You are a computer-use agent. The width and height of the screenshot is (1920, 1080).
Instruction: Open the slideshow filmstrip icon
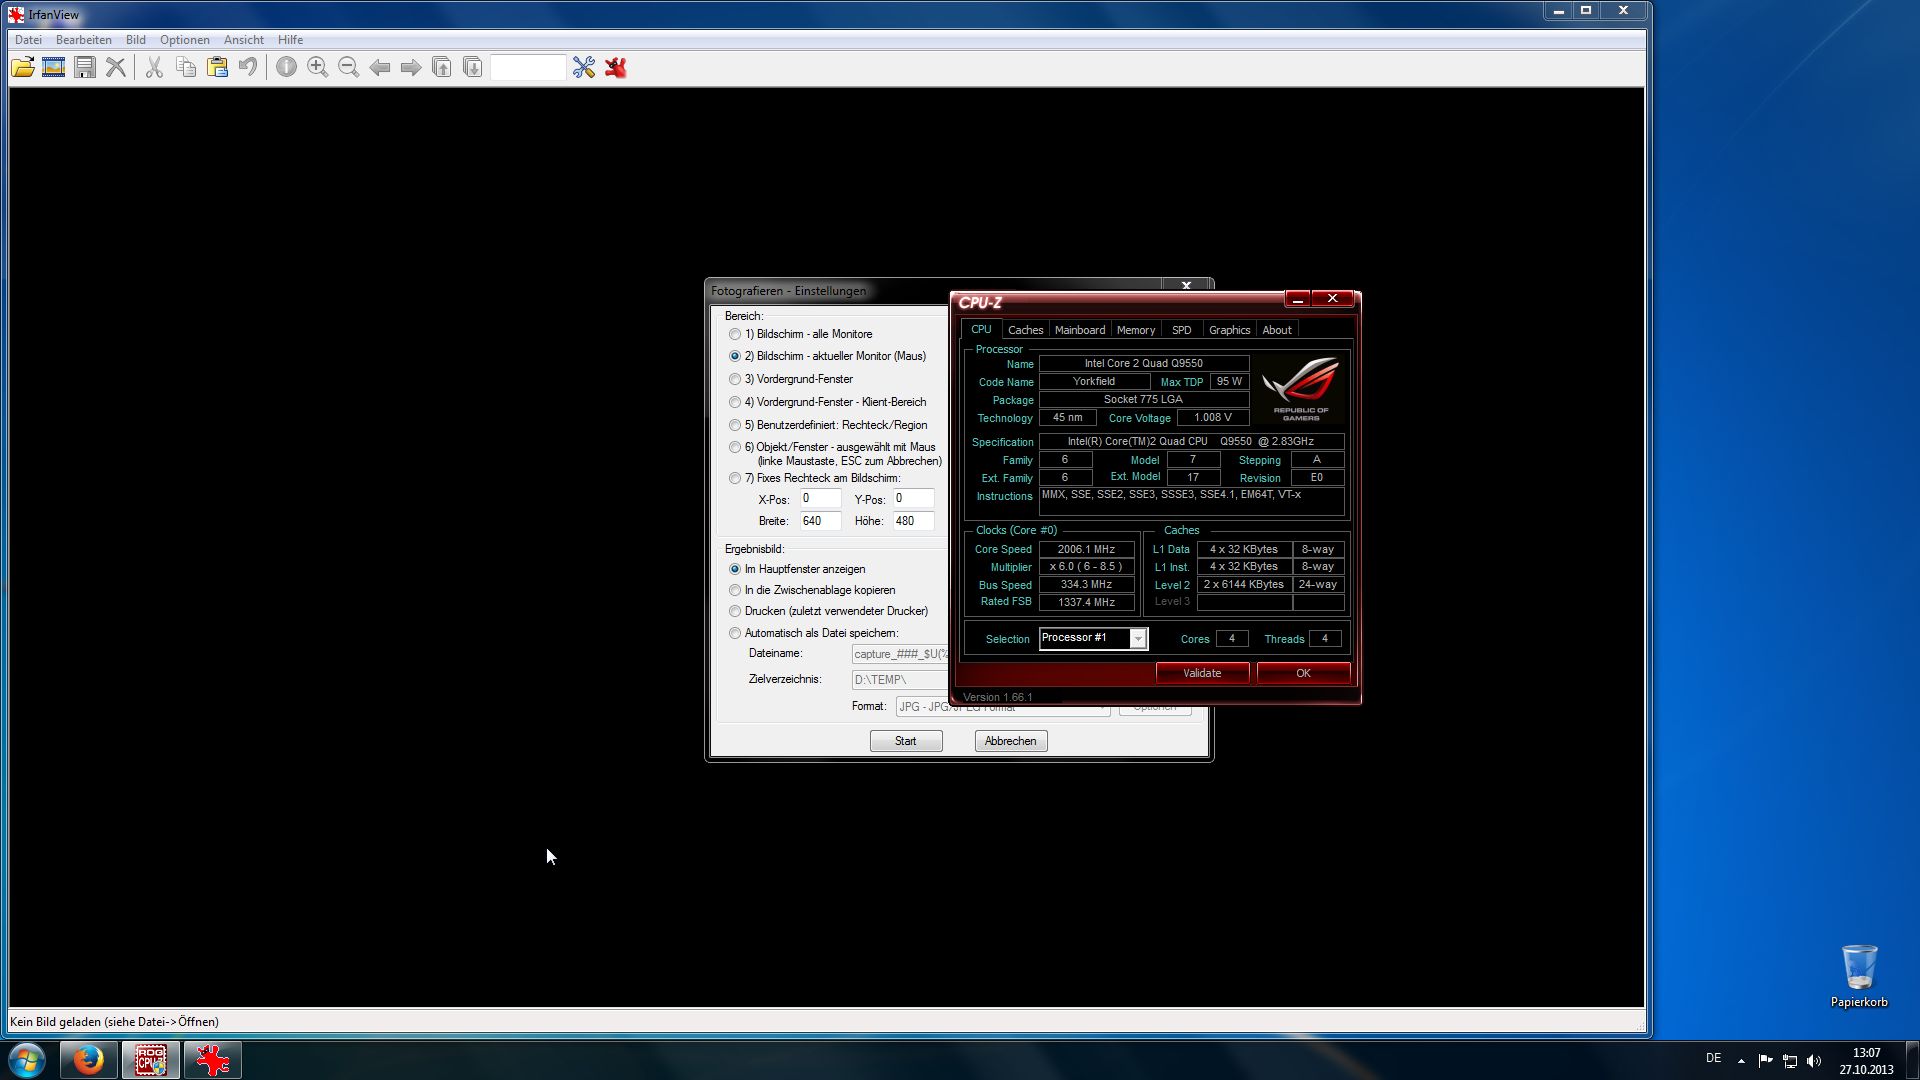[x=54, y=67]
